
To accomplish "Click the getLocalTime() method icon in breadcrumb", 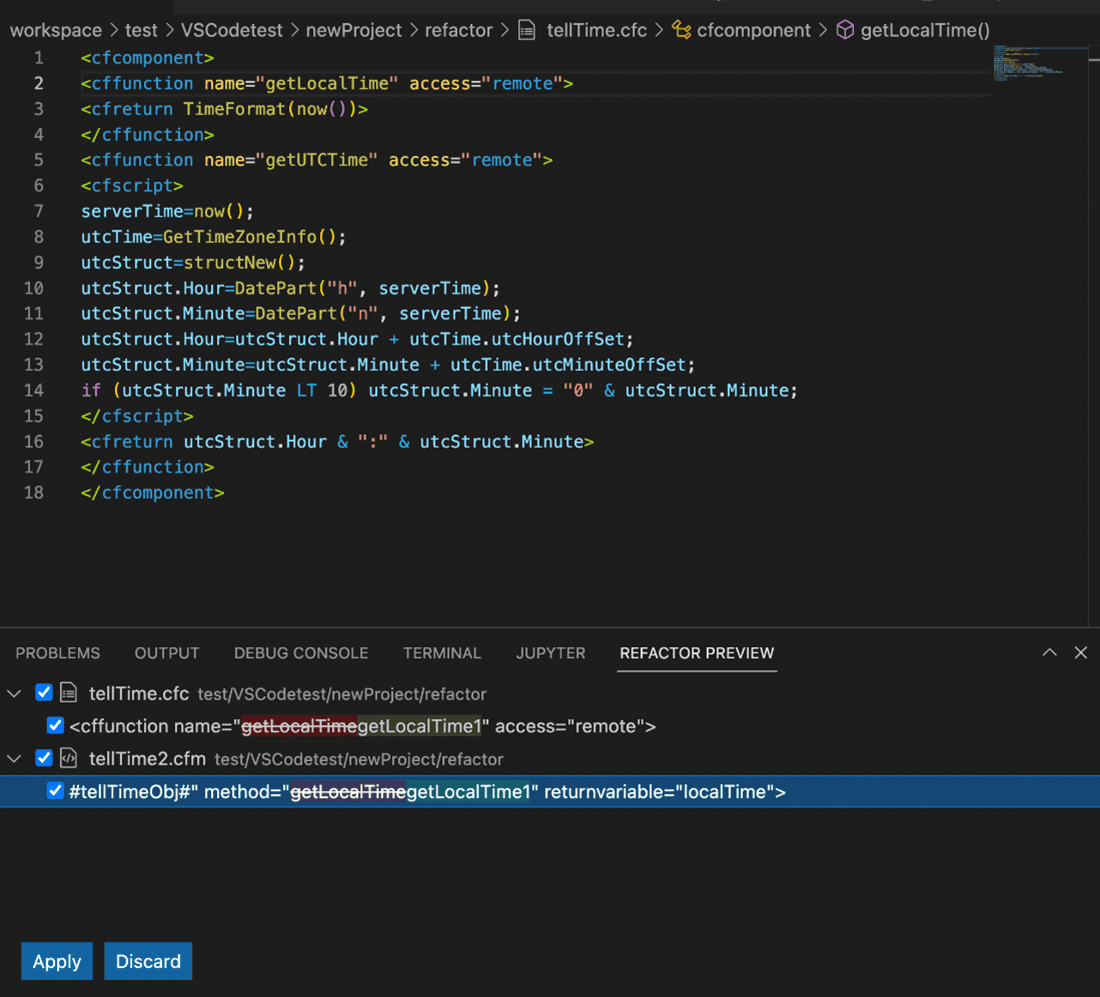I will pos(846,30).
